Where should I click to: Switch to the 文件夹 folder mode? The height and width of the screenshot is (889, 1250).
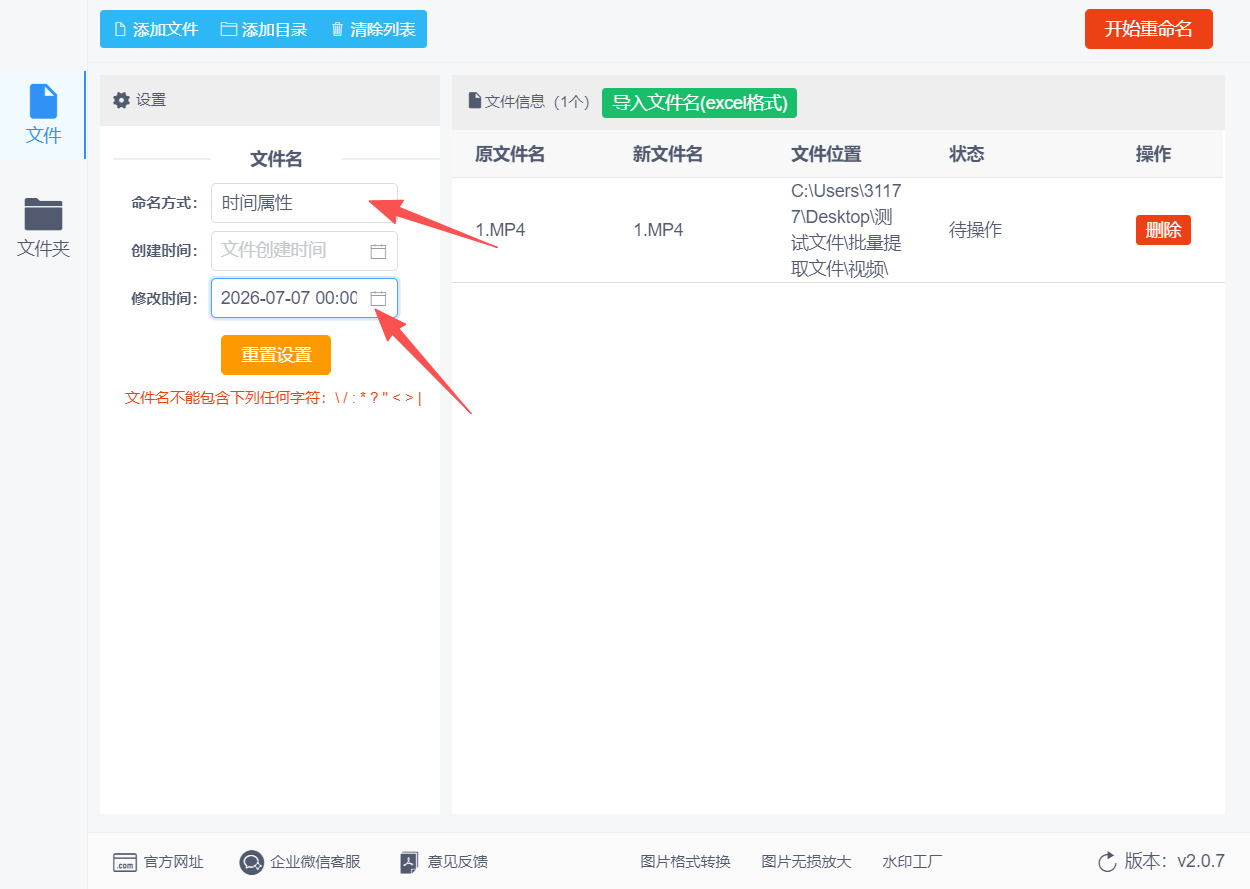(44, 228)
